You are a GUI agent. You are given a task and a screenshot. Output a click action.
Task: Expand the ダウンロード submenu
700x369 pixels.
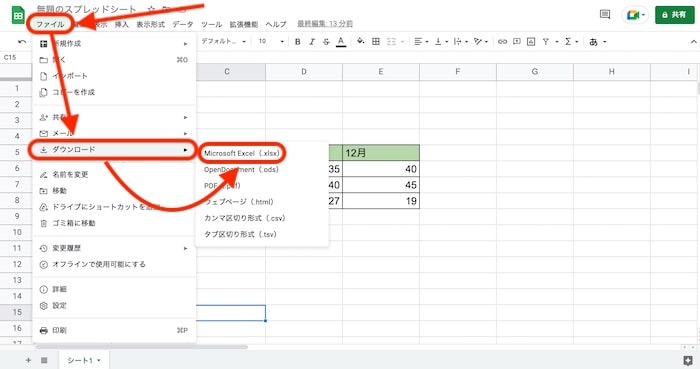coord(113,149)
